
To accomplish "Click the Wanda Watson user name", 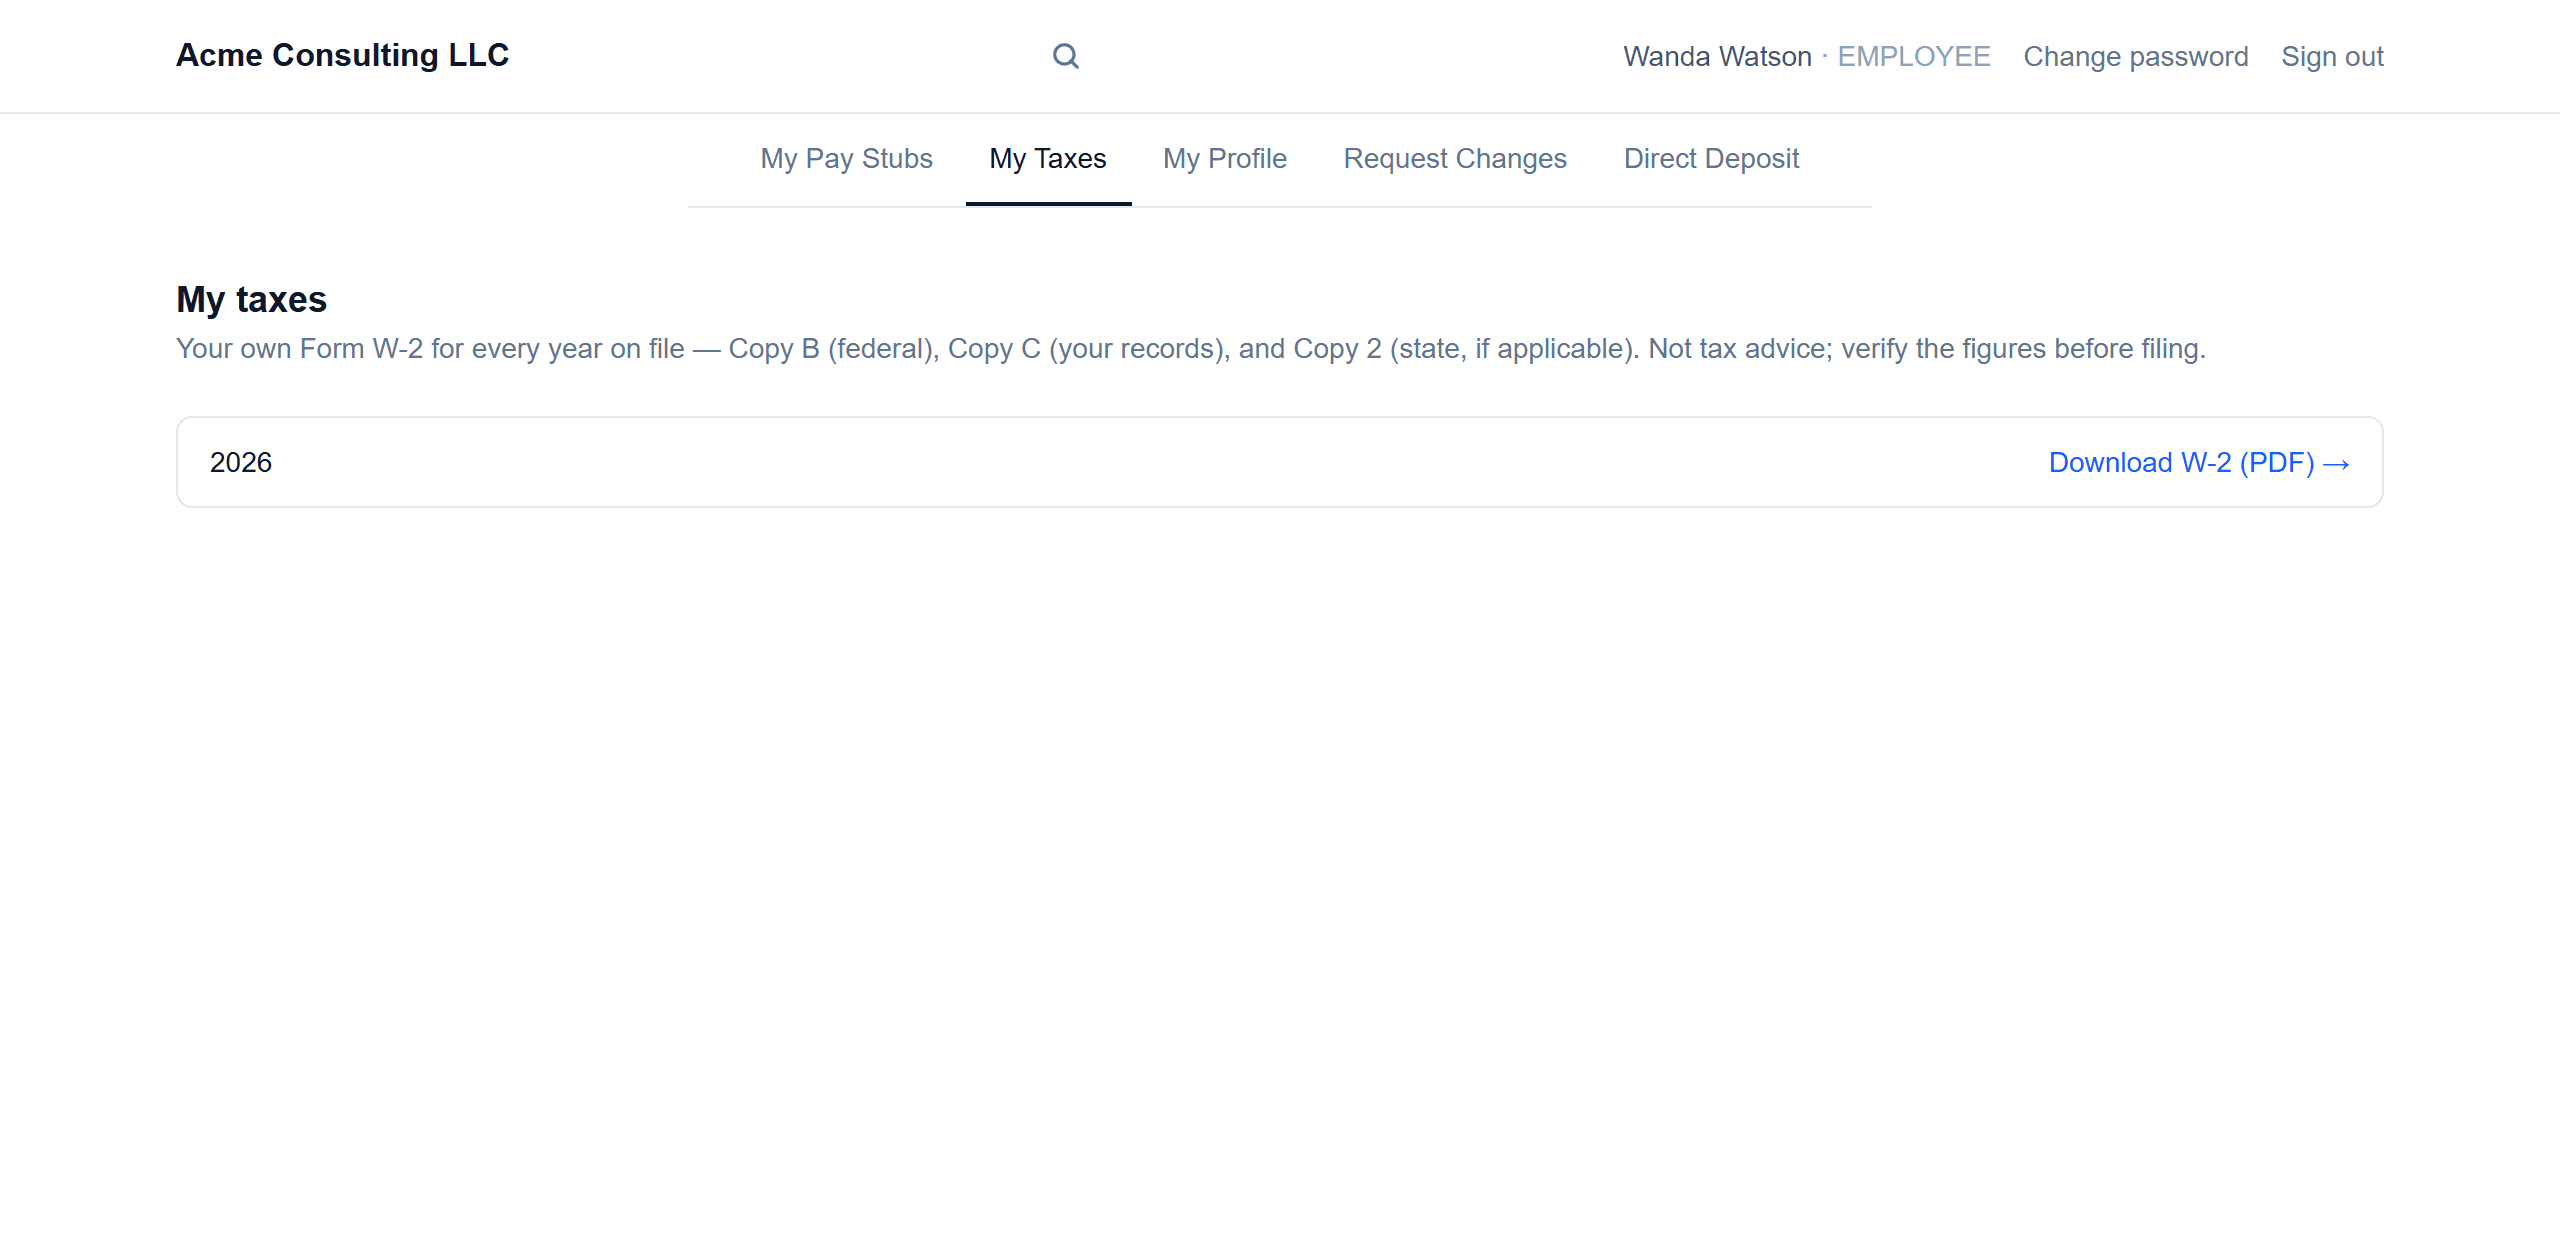I will [1717, 56].
